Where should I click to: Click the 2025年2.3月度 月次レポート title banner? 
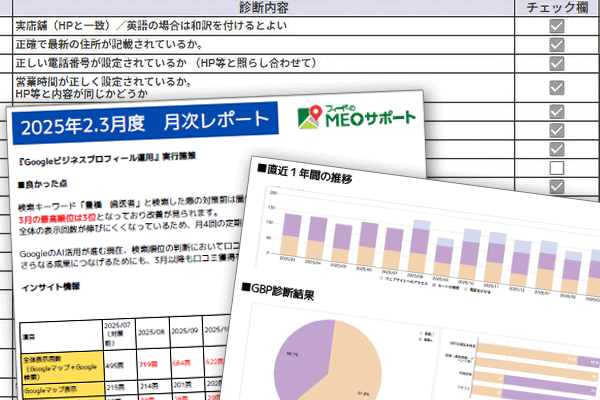pos(145,122)
